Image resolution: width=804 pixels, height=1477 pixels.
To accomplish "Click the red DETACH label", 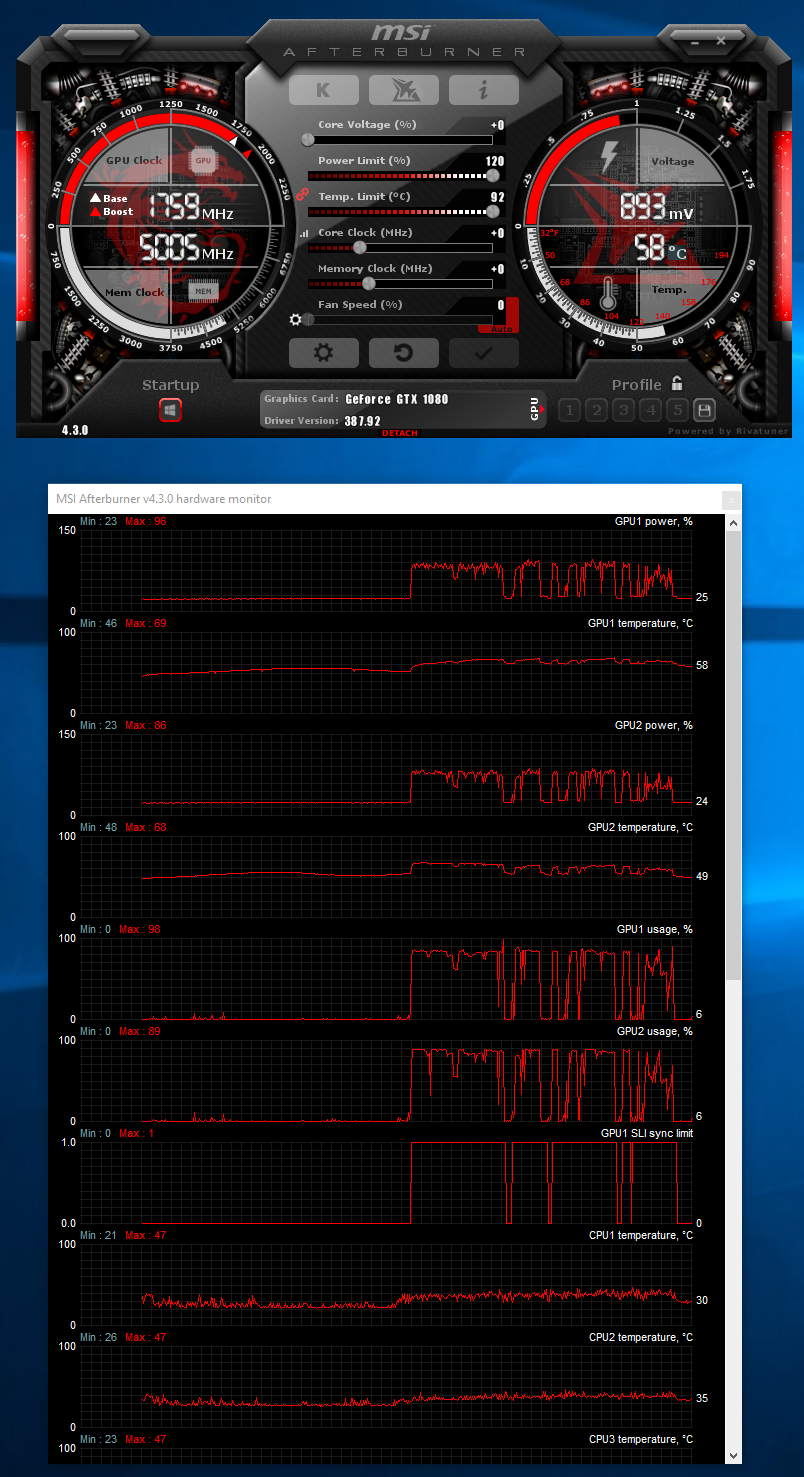I will click(x=399, y=433).
